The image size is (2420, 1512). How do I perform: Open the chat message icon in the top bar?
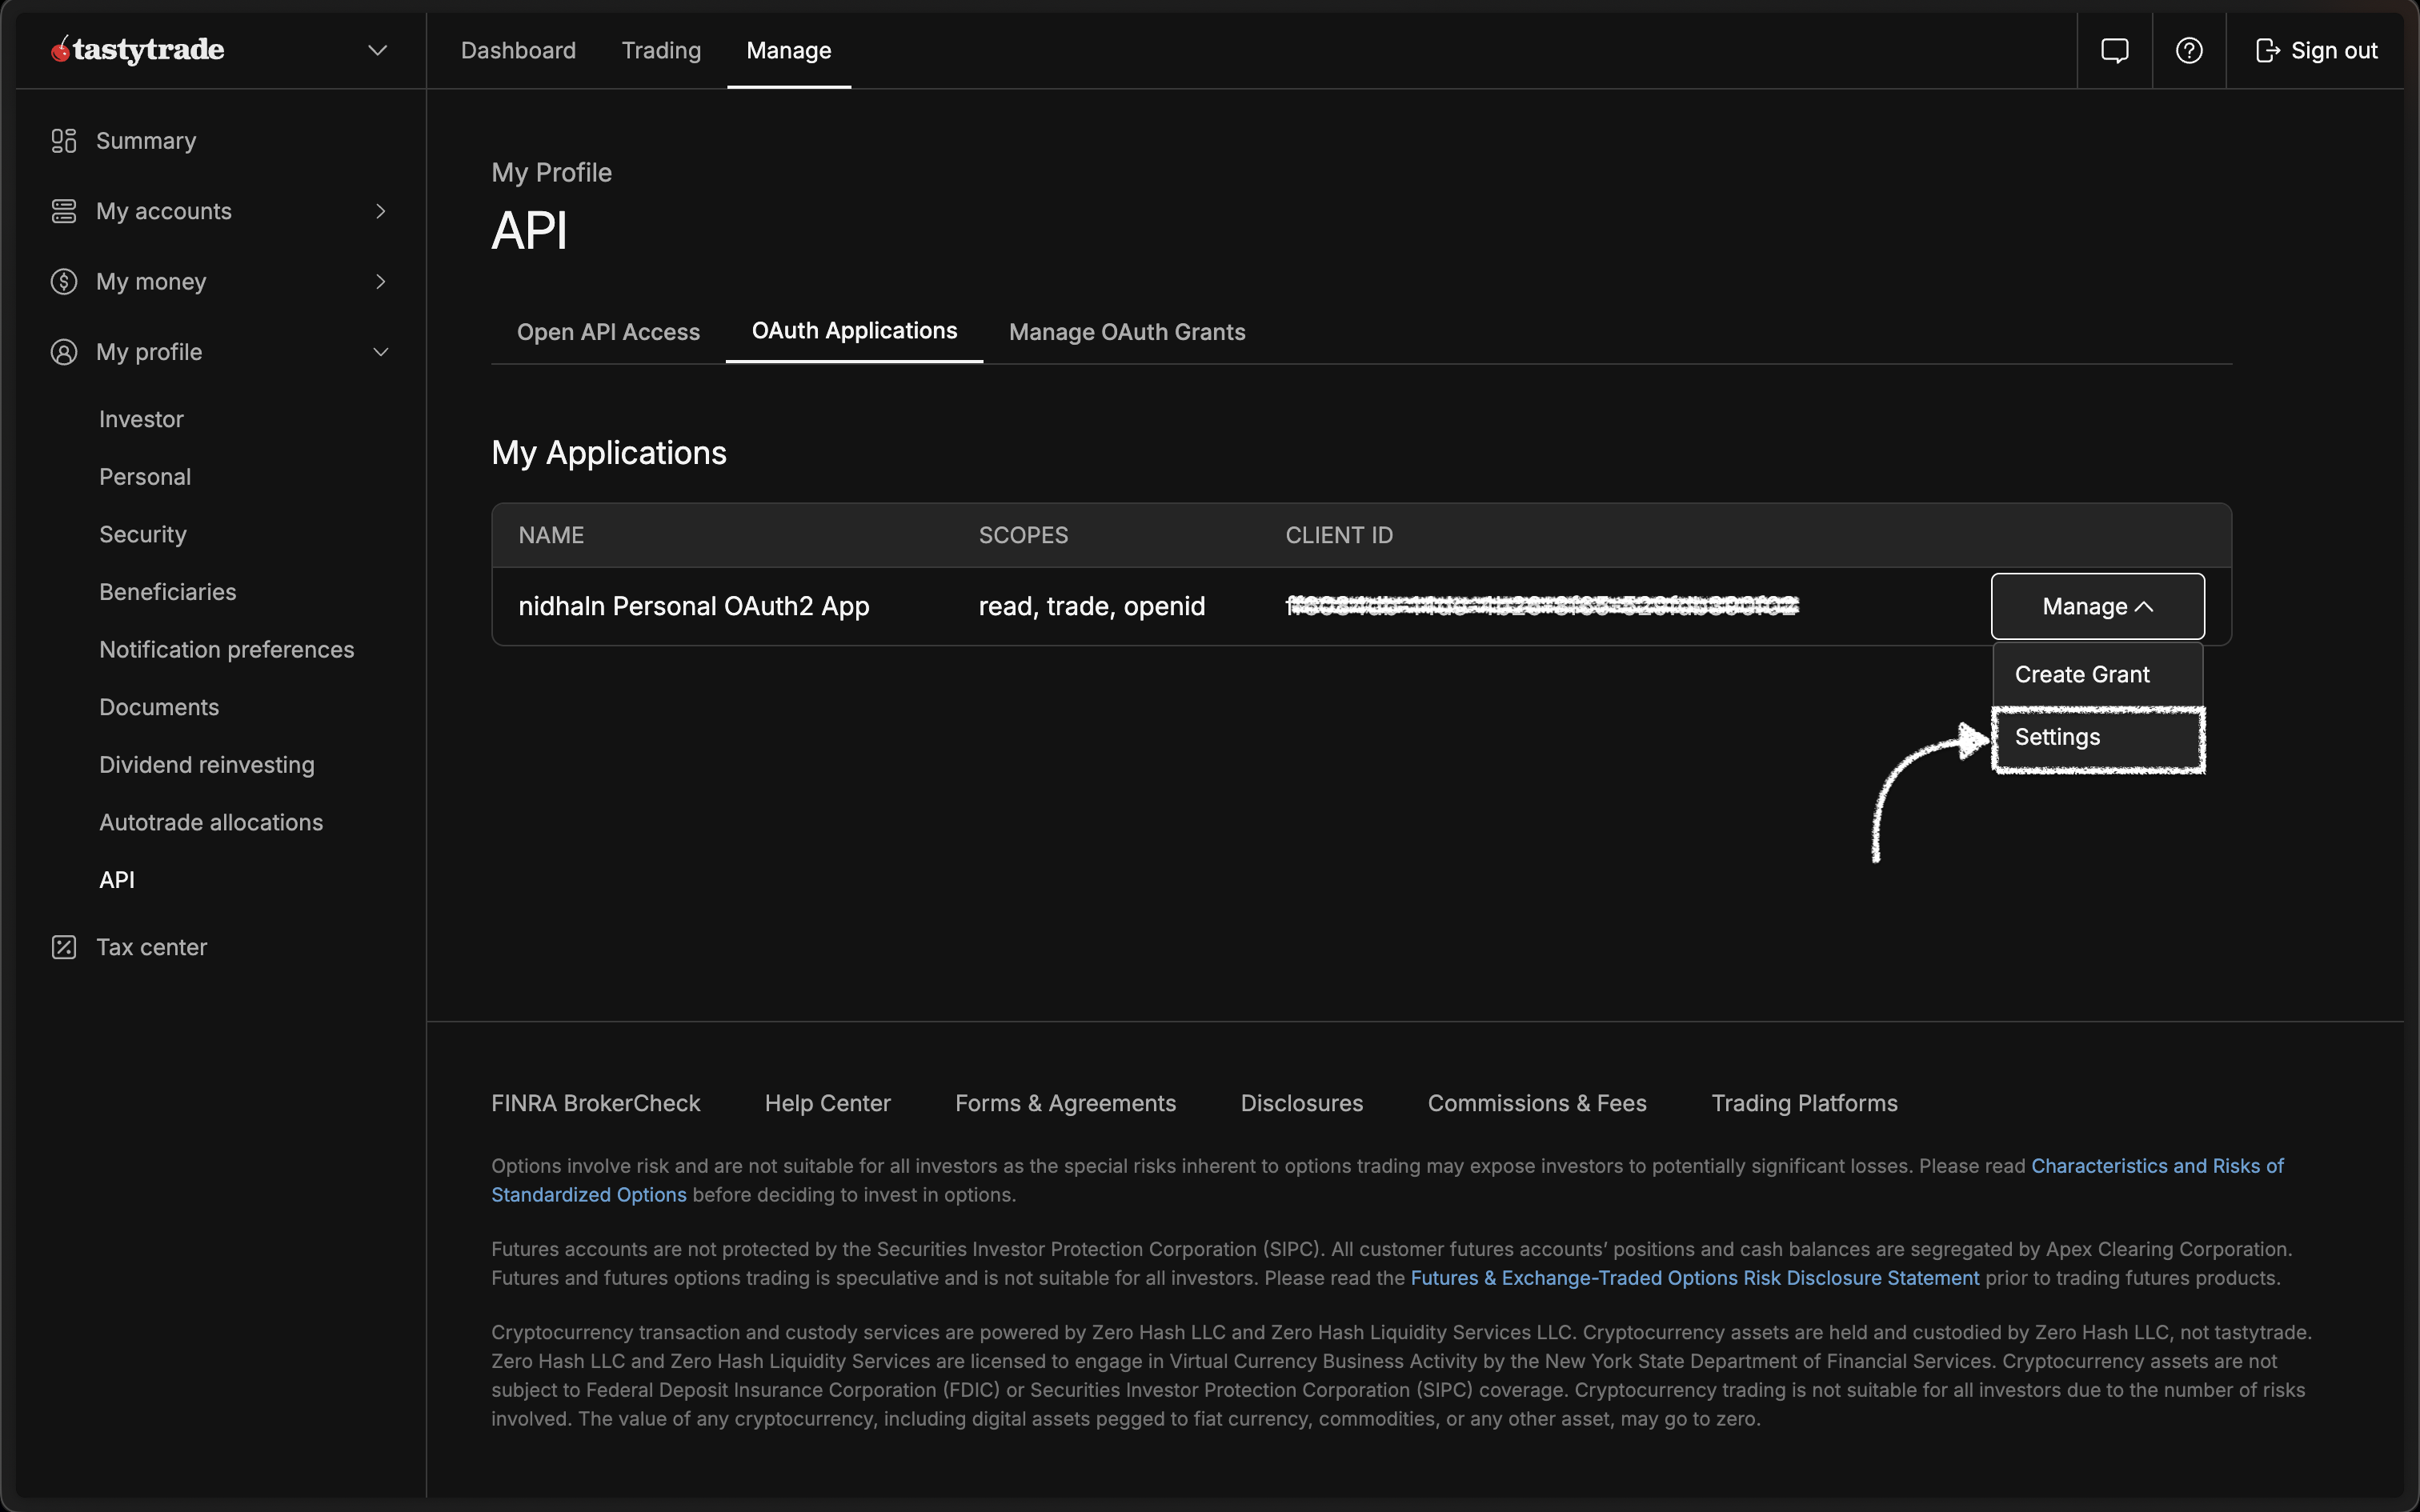coord(2117,50)
